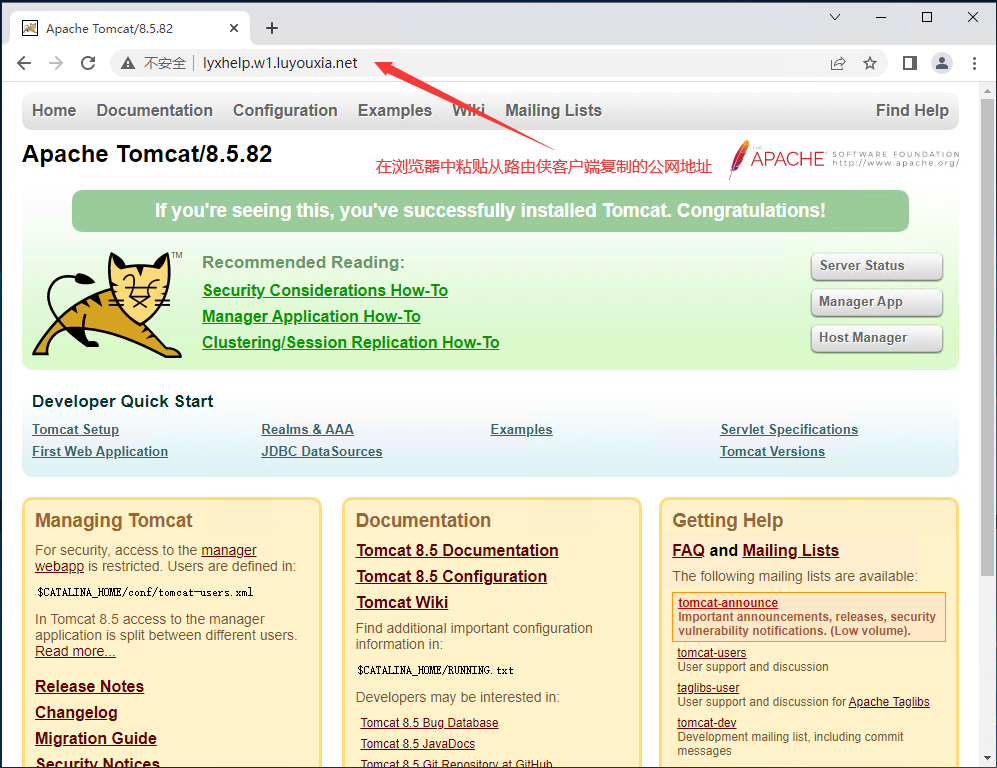The image size is (997, 768).
Task: Open Examples link under Developer Quick Start
Action: pyautogui.click(x=521, y=430)
